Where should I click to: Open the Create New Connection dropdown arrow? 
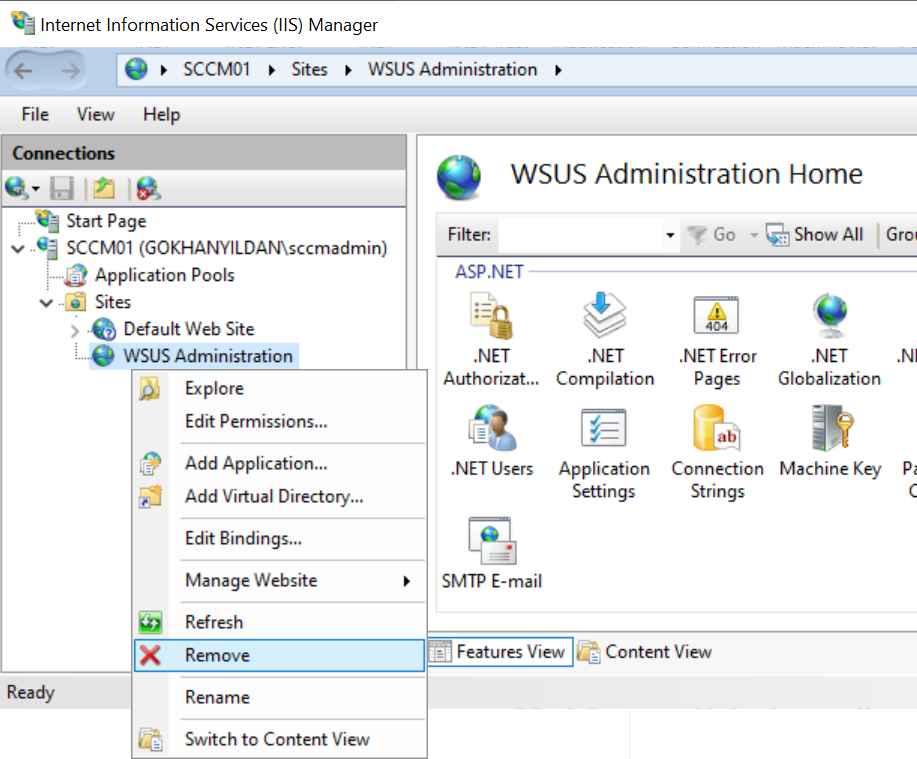[36, 189]
